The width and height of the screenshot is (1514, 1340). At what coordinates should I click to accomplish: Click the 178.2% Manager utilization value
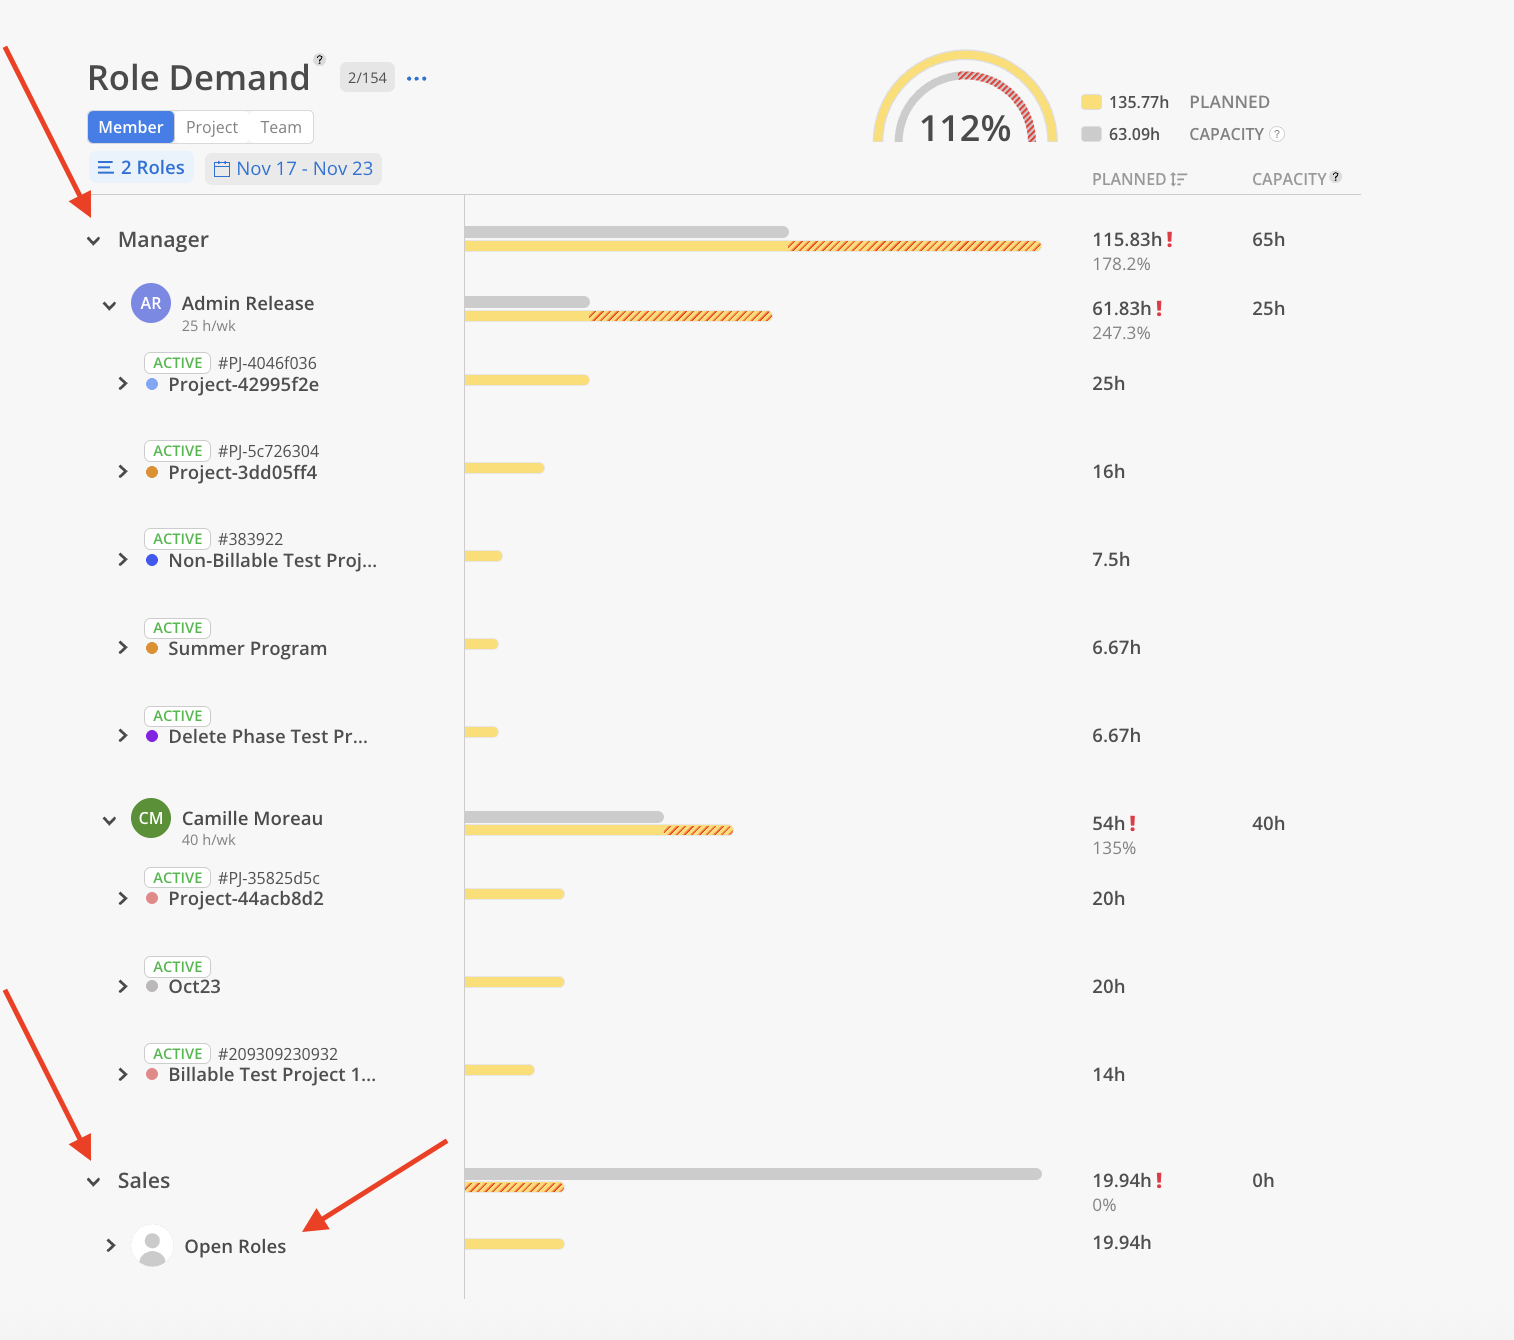1121,264
